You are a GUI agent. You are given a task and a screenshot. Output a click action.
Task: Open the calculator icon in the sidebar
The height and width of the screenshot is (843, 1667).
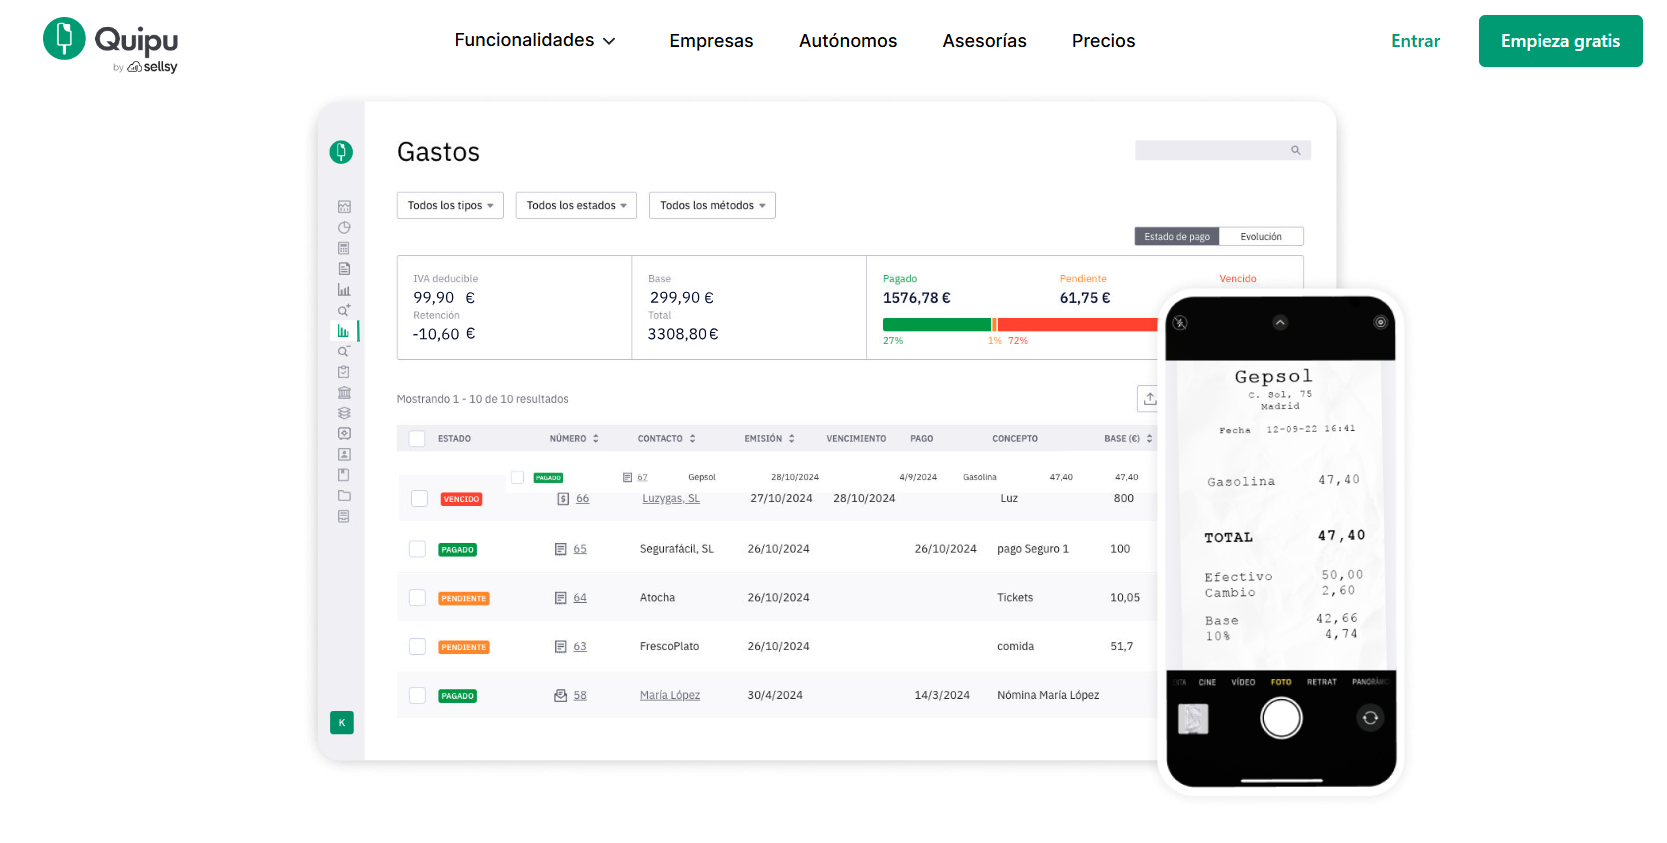tap(344, 248)
